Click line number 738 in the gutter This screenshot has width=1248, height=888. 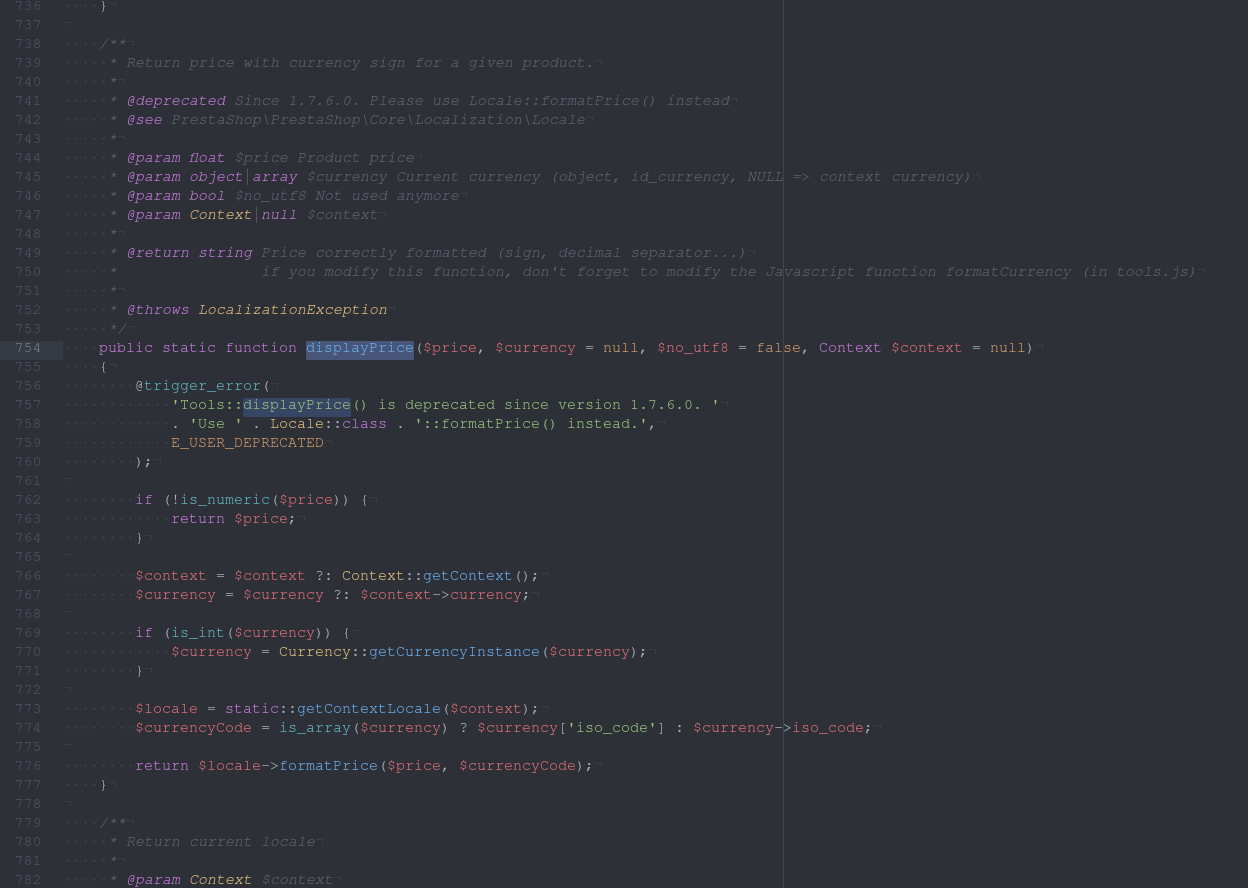point(28,44)
